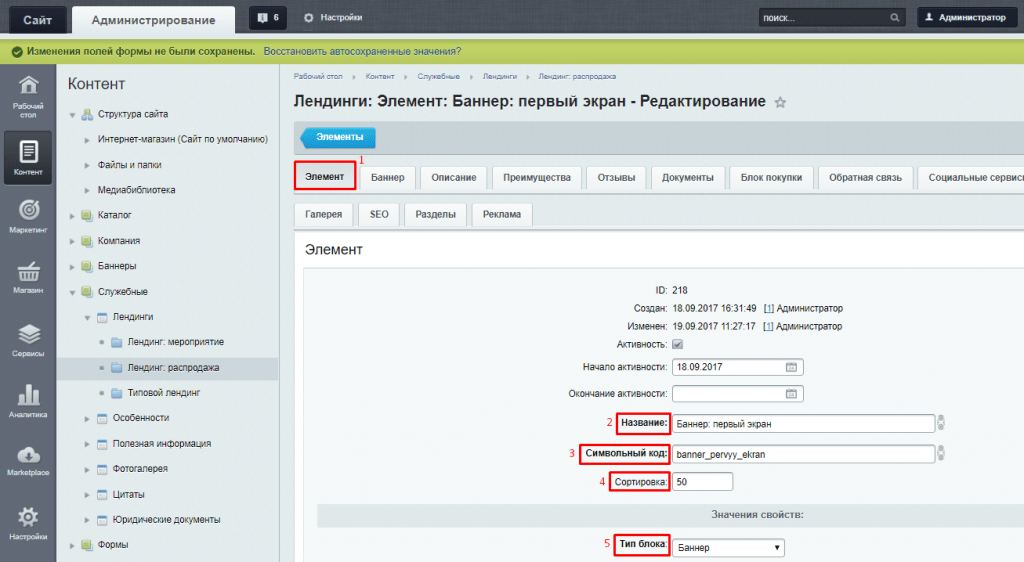The width and height of the screenshot is (1024, 562).
Task: Open the Блок покупки tab
Action: point(771,178)
